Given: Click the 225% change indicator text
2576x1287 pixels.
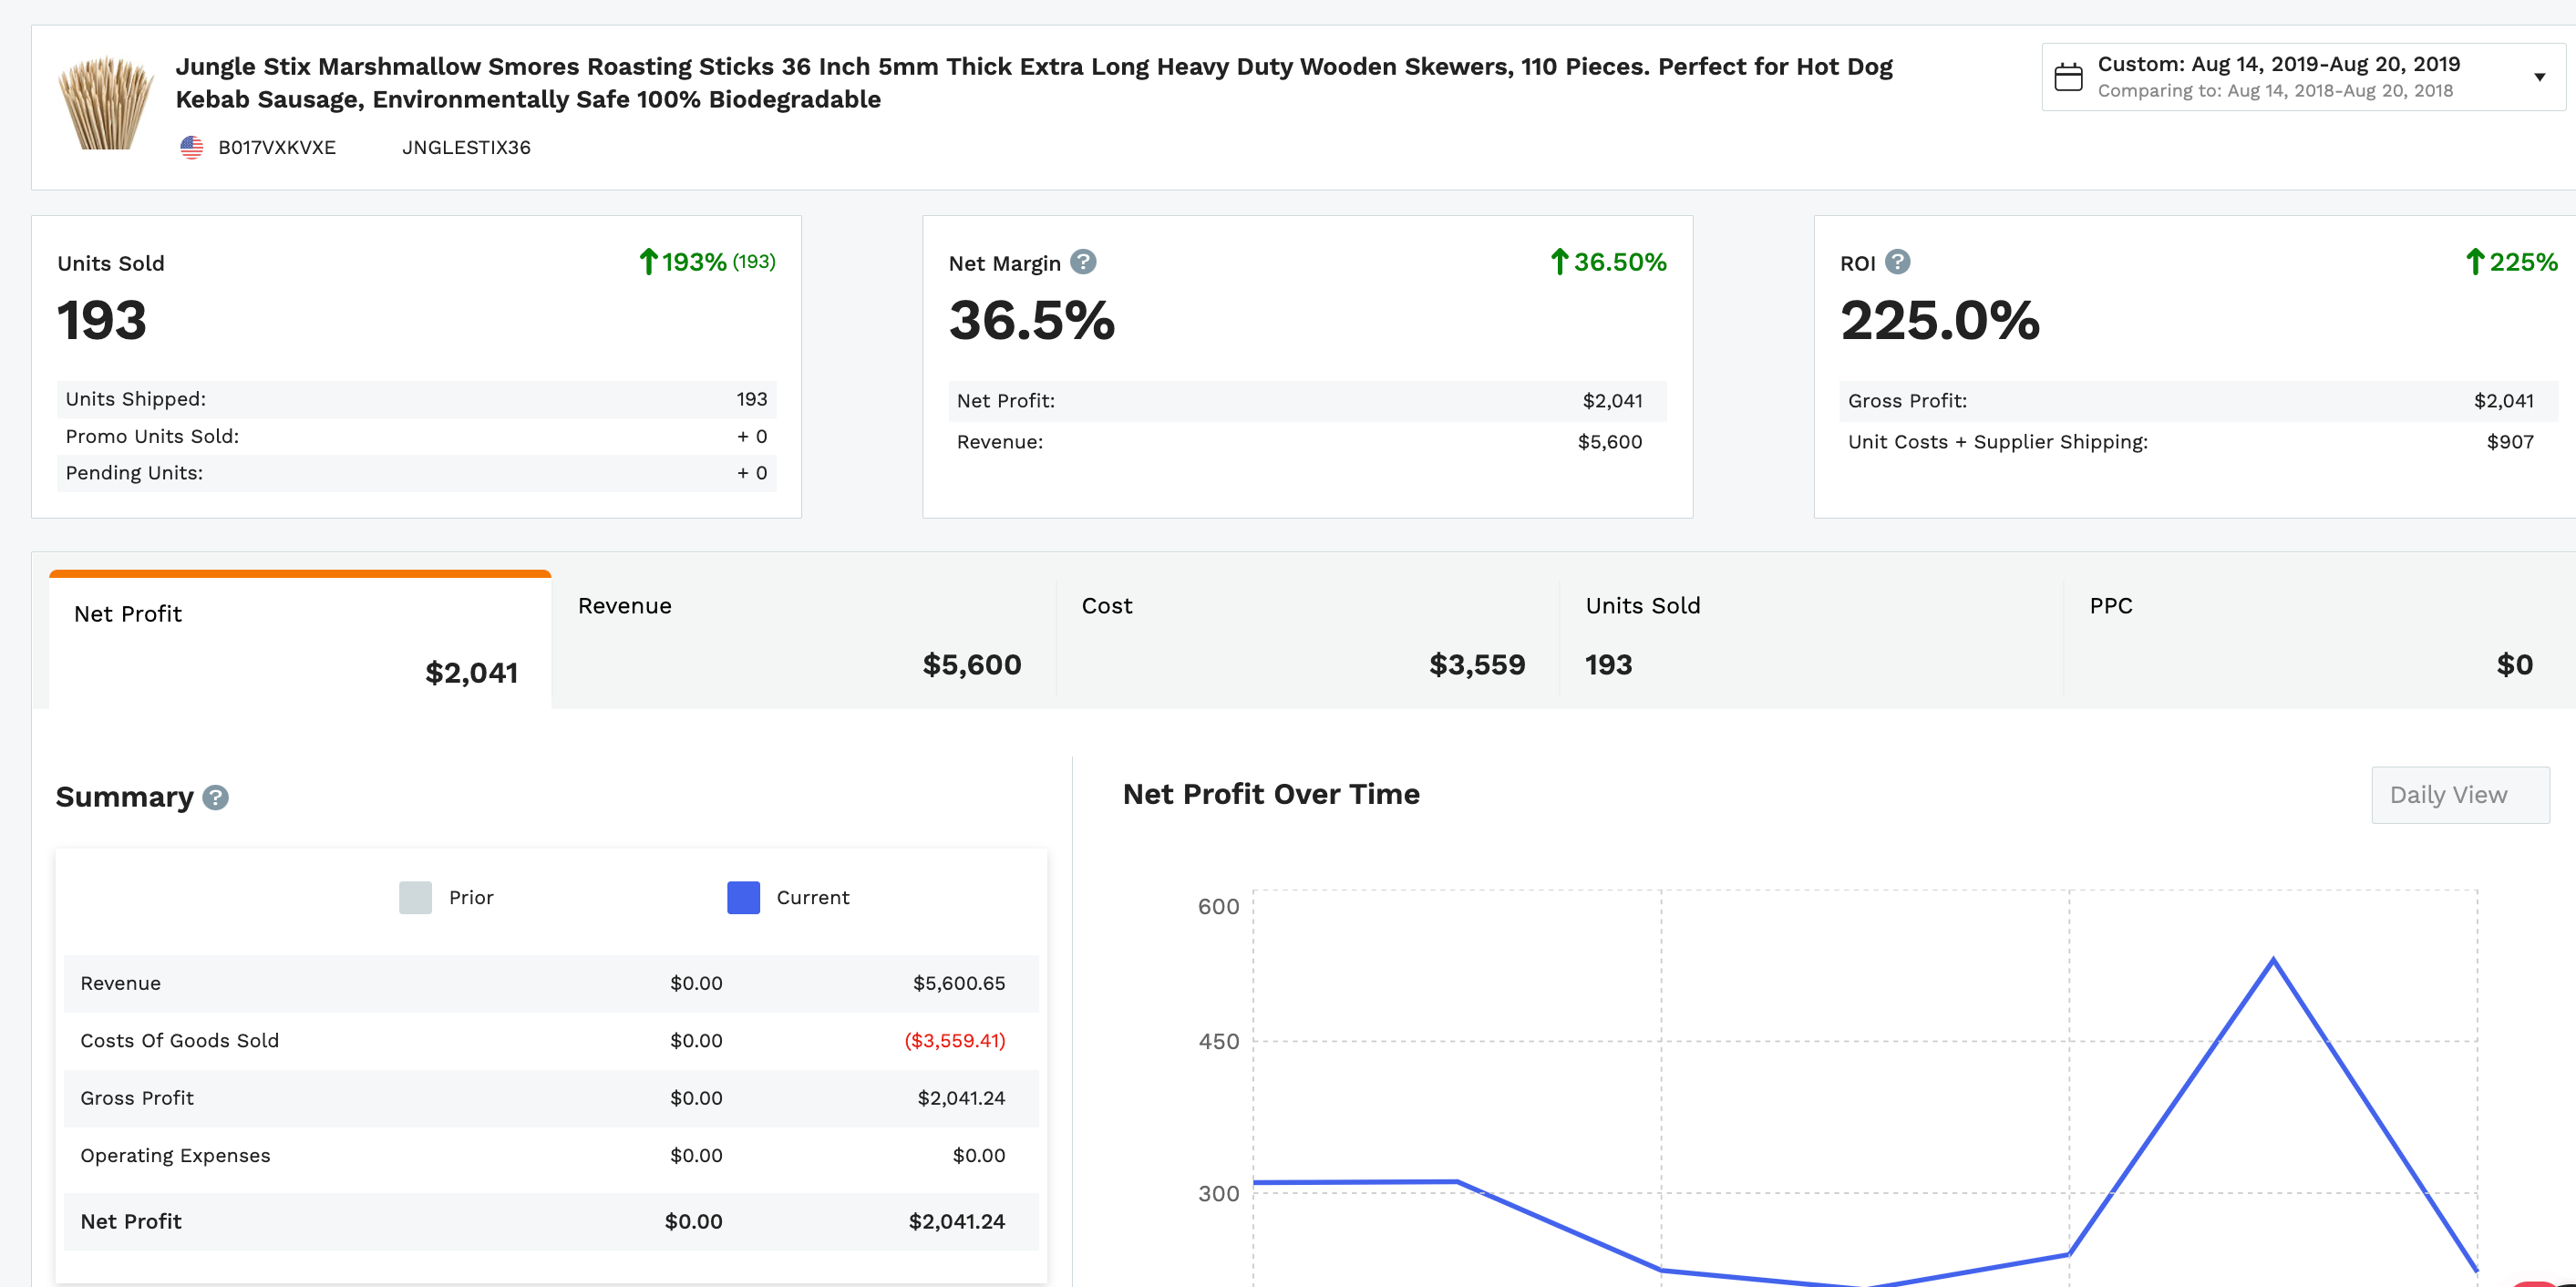Looking at the screenshot, I should pyautogui.click(x=2523, y=262).
